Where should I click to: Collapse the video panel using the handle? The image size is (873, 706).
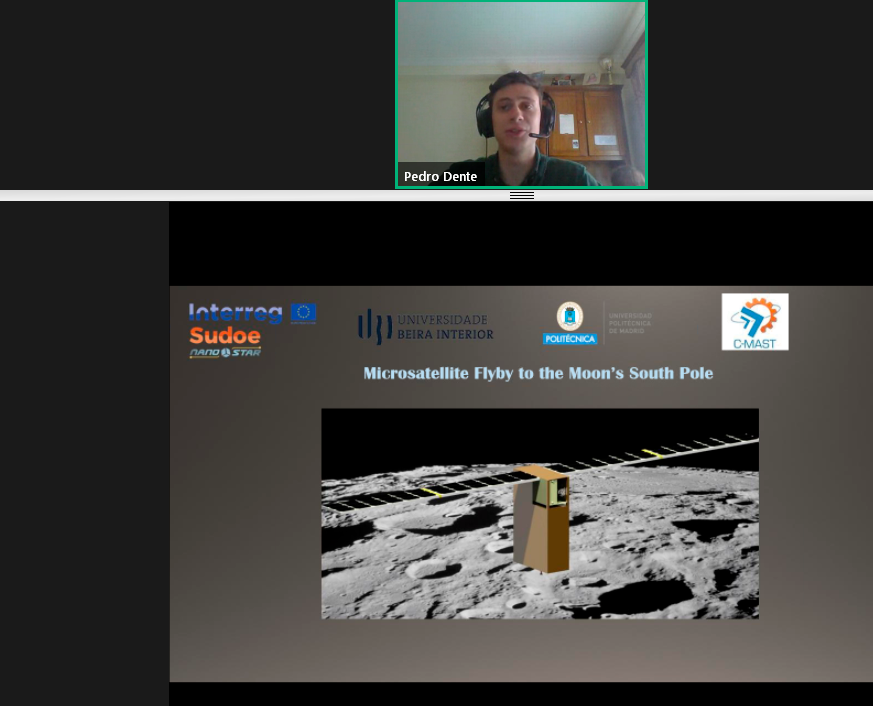click(x=521, y=195)
